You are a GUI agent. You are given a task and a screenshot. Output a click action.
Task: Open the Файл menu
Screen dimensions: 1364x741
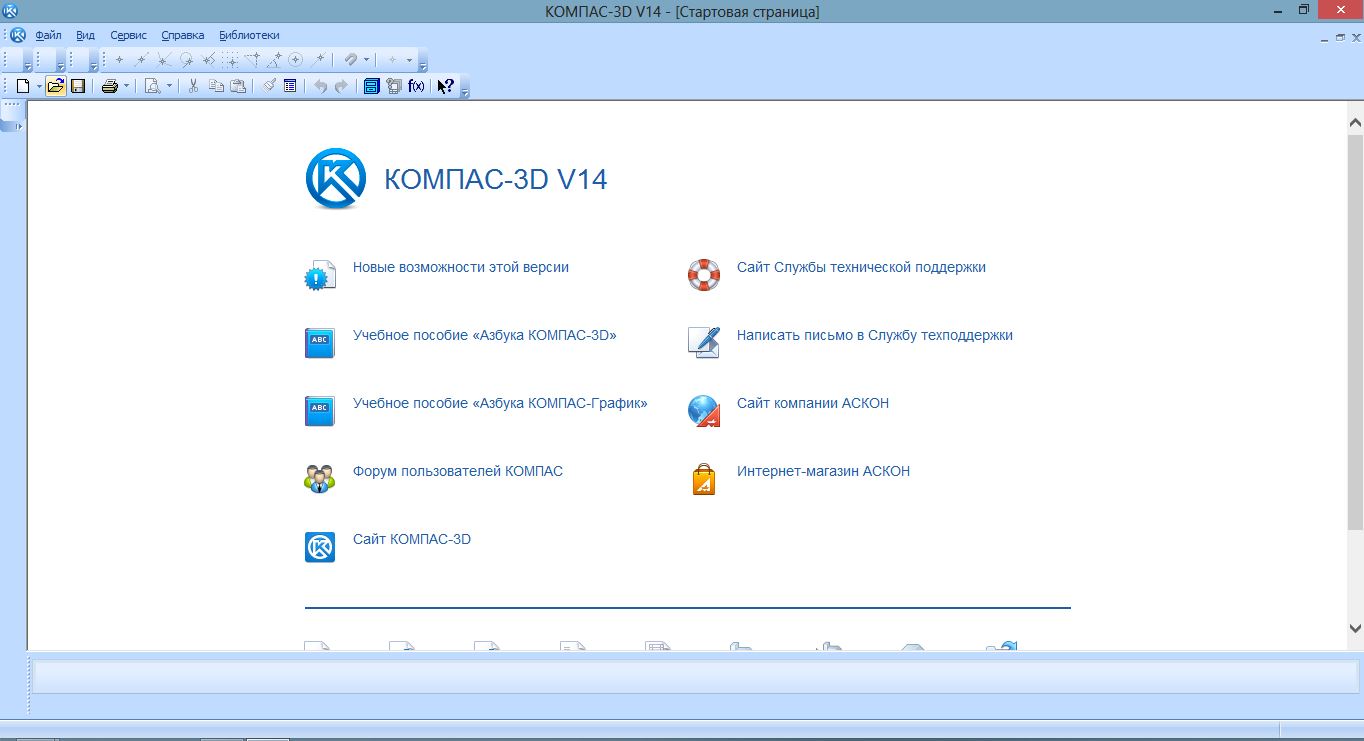48,35
